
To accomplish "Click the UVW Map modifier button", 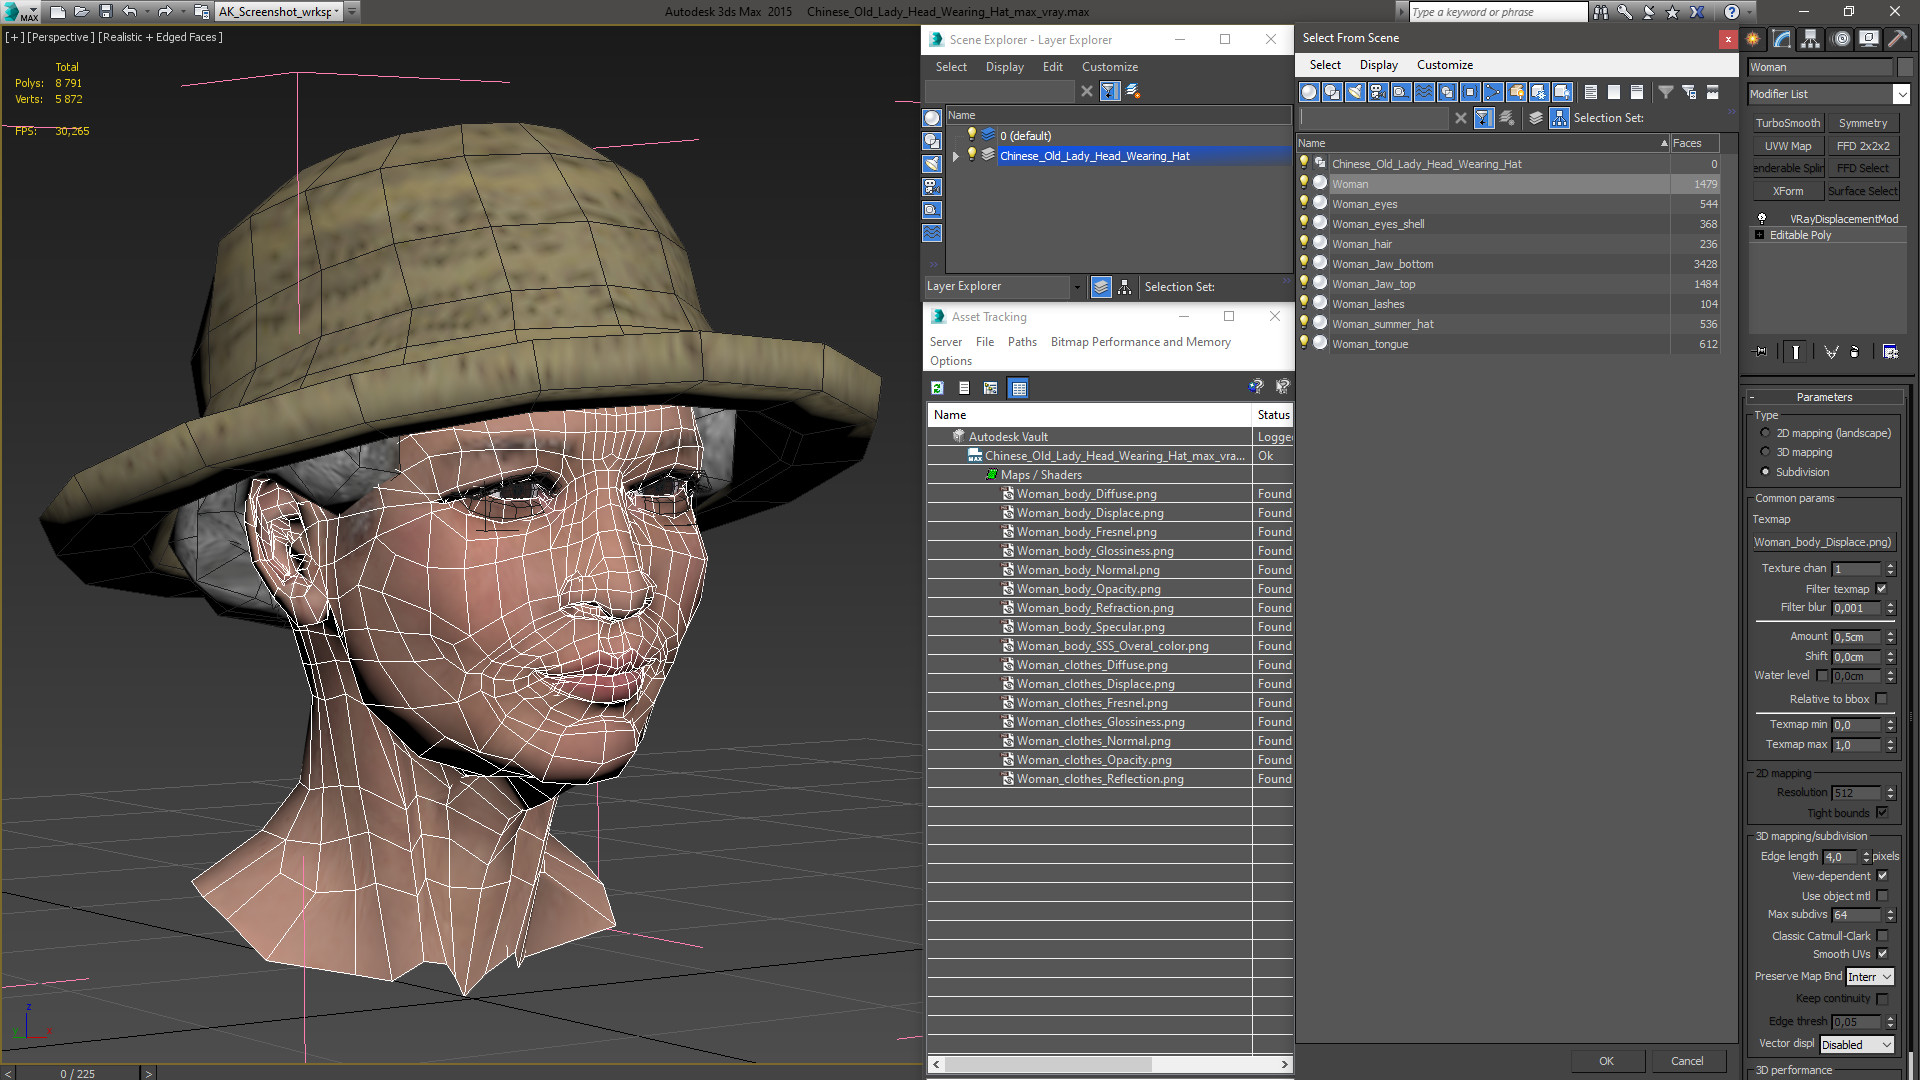I will click(x=1787, y=146).
